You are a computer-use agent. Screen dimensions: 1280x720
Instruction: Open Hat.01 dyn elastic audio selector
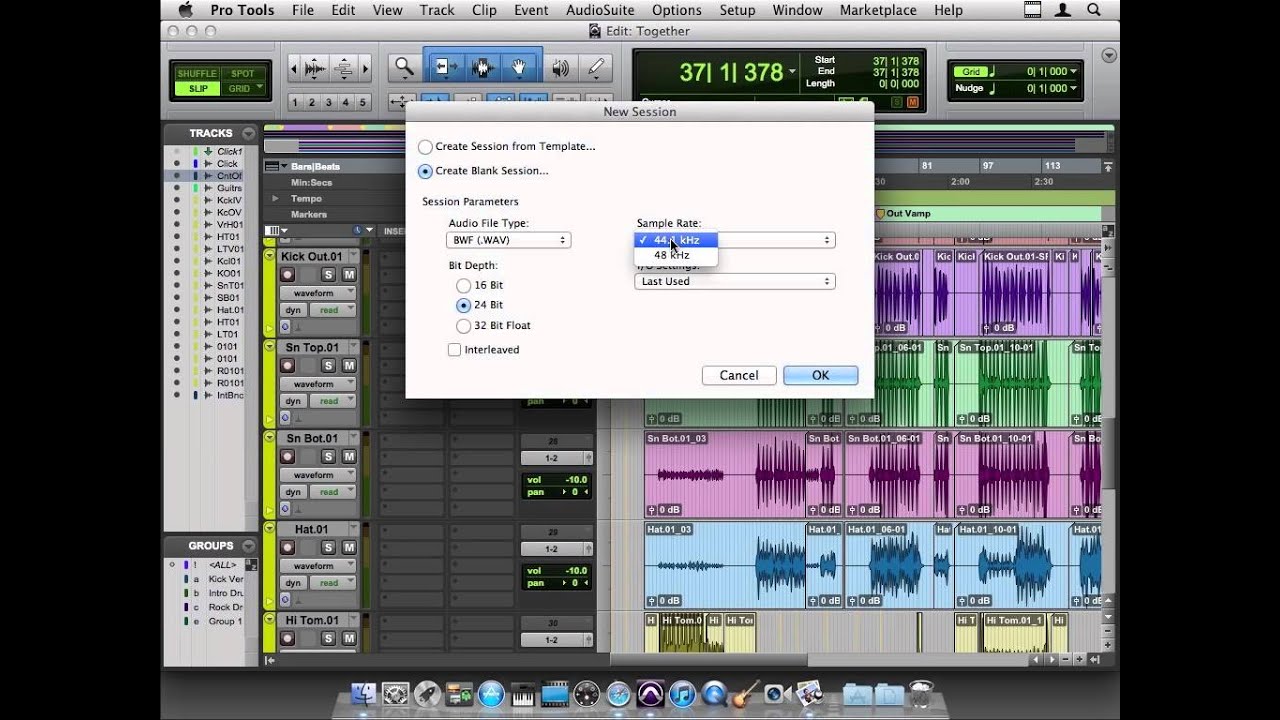tap(293, 583)
